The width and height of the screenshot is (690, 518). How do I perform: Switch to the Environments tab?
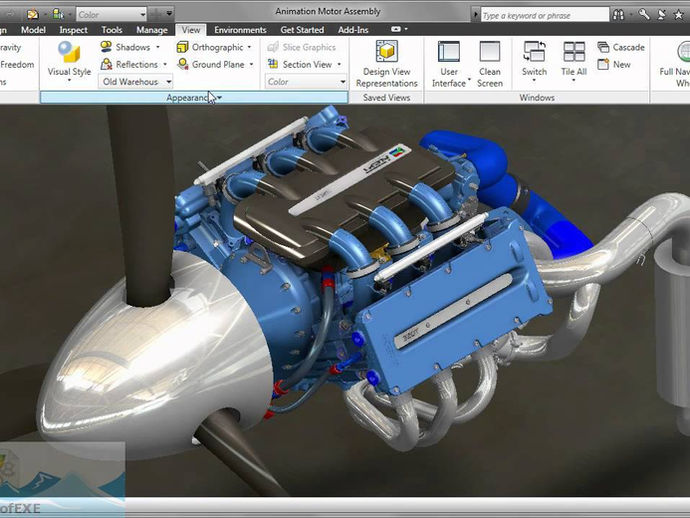click(240, 30)
